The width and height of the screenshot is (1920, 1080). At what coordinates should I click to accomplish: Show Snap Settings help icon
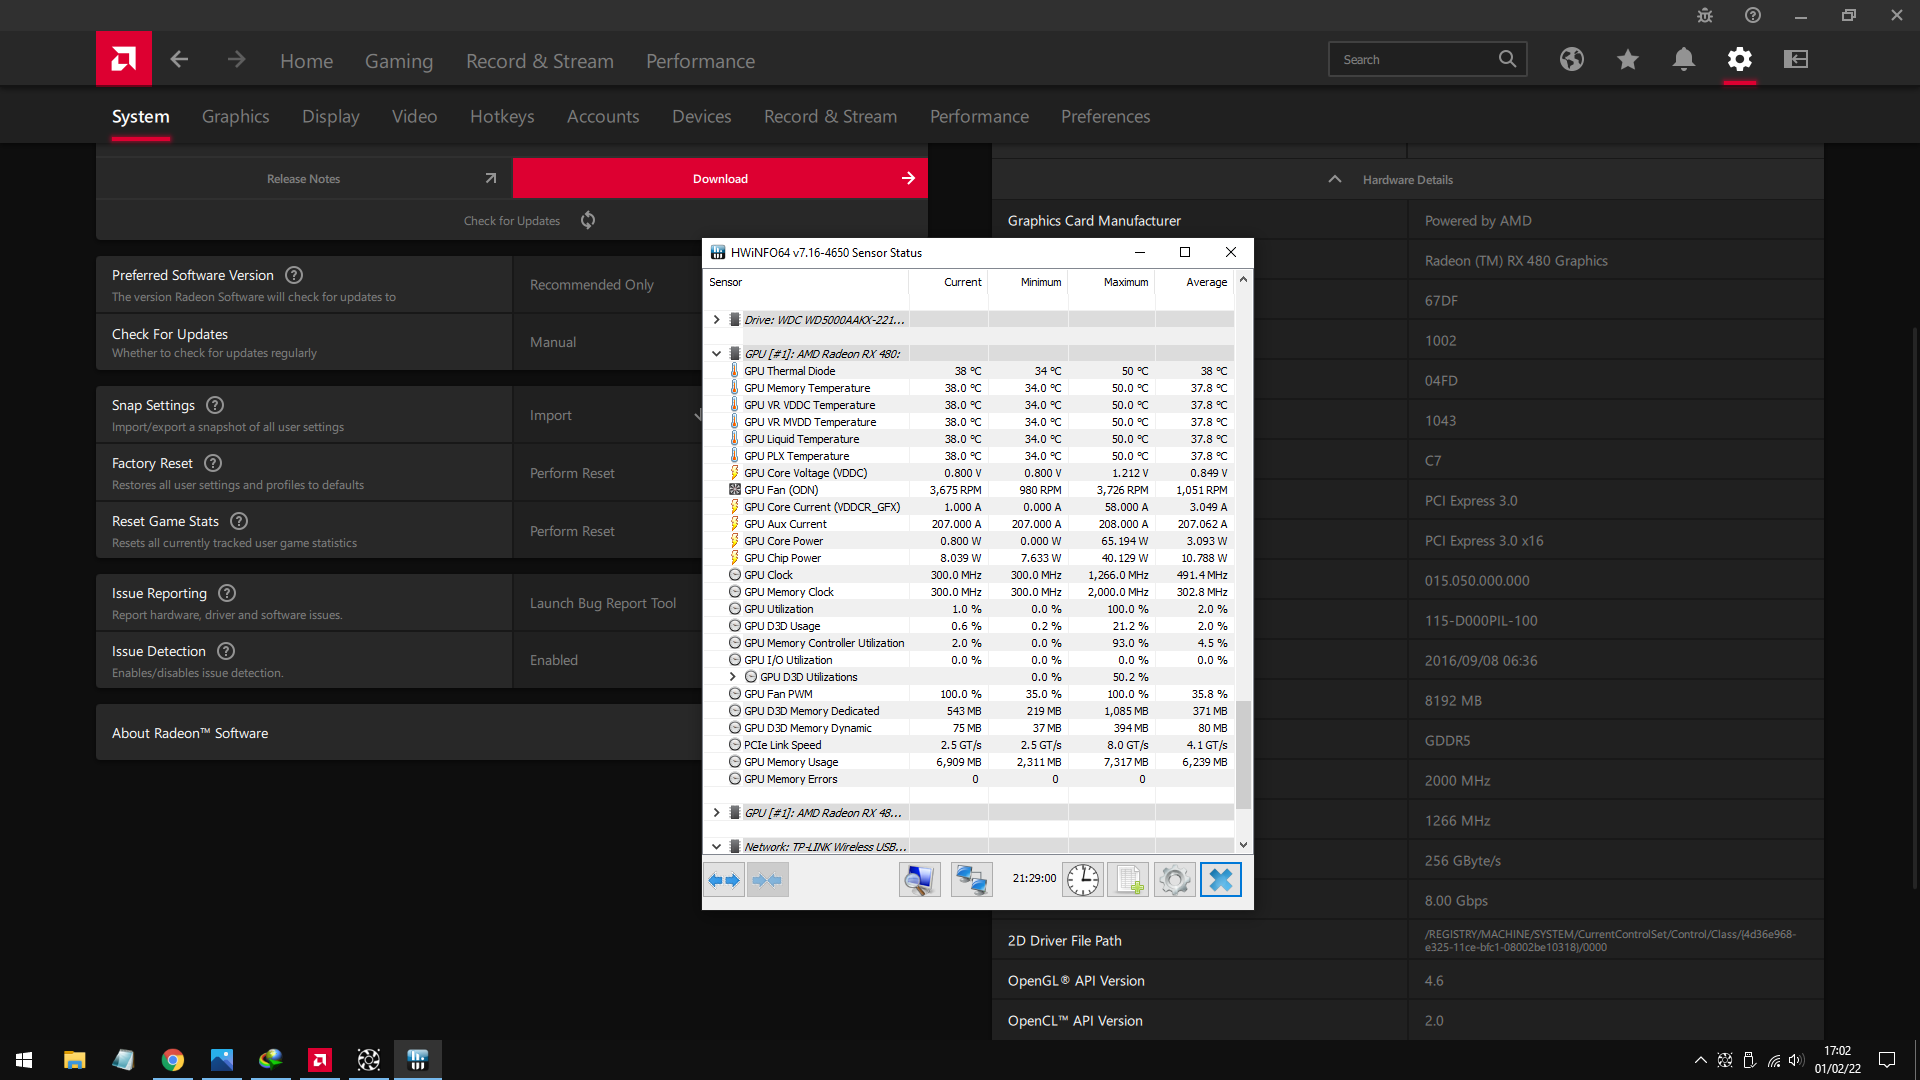click(x=215, y=405)
